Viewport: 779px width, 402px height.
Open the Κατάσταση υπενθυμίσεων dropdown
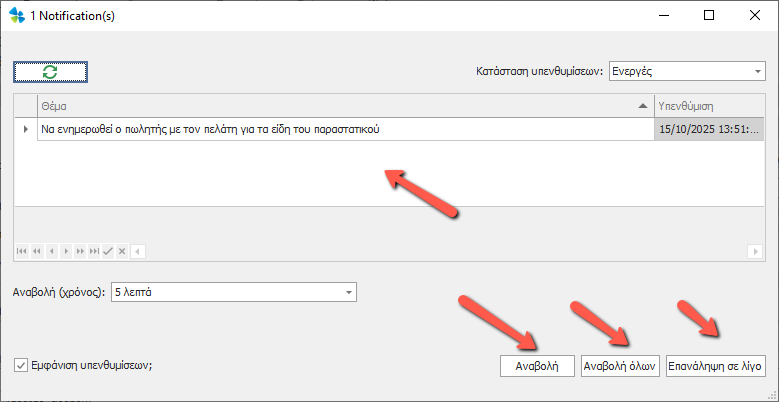point(755,72)
